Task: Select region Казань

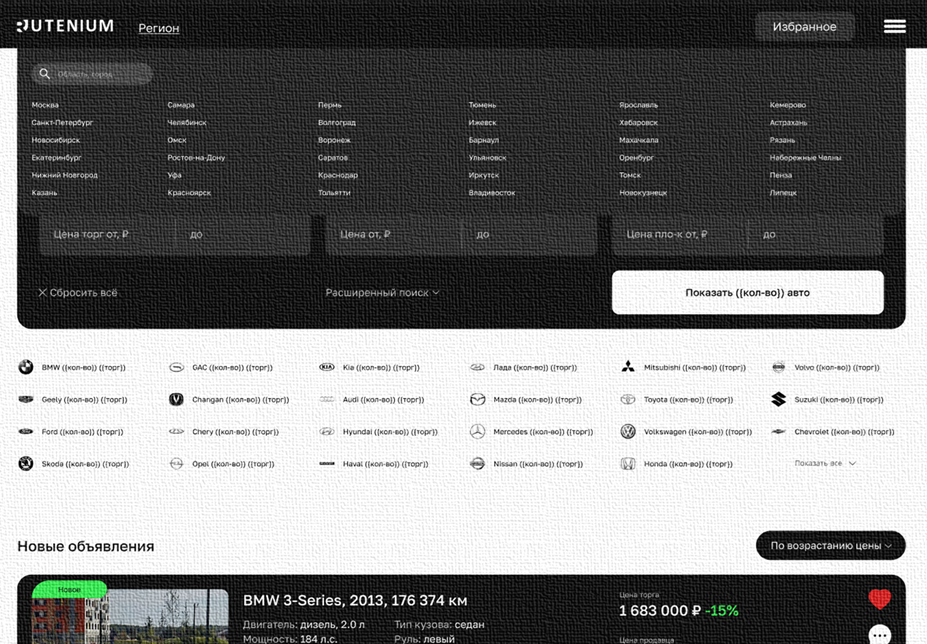Action: 44,193
